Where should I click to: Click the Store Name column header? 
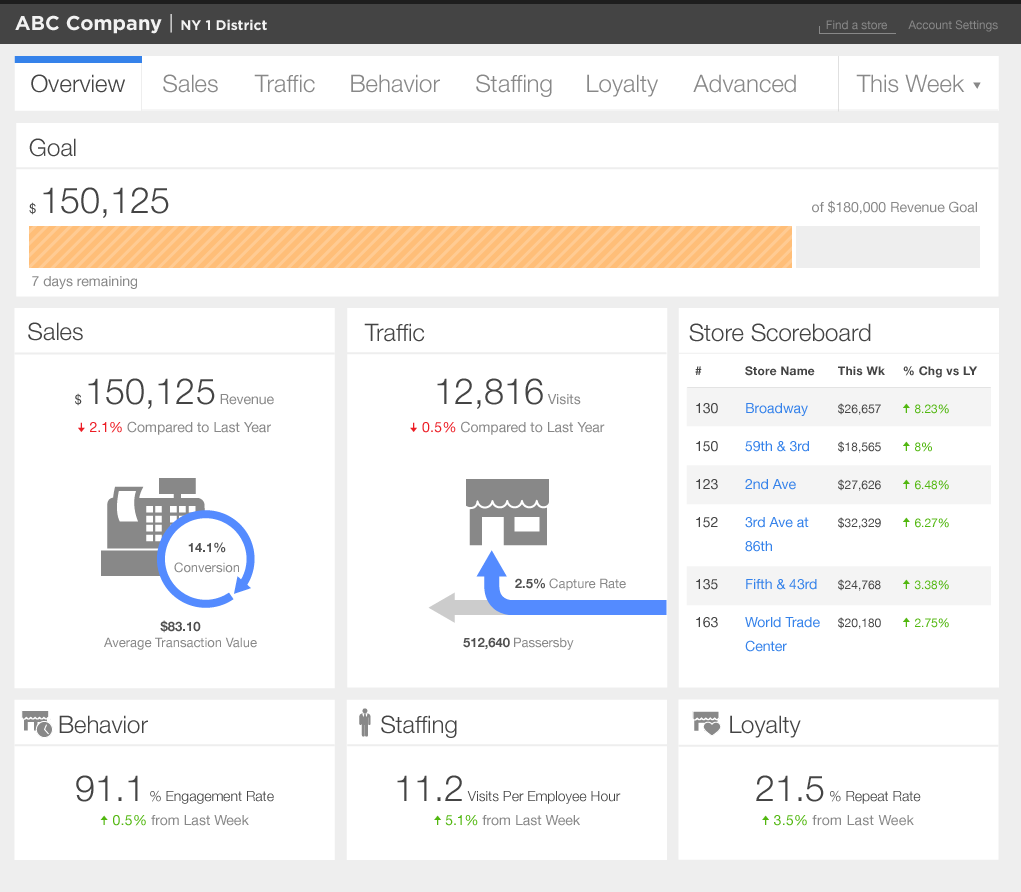(779, 371)
